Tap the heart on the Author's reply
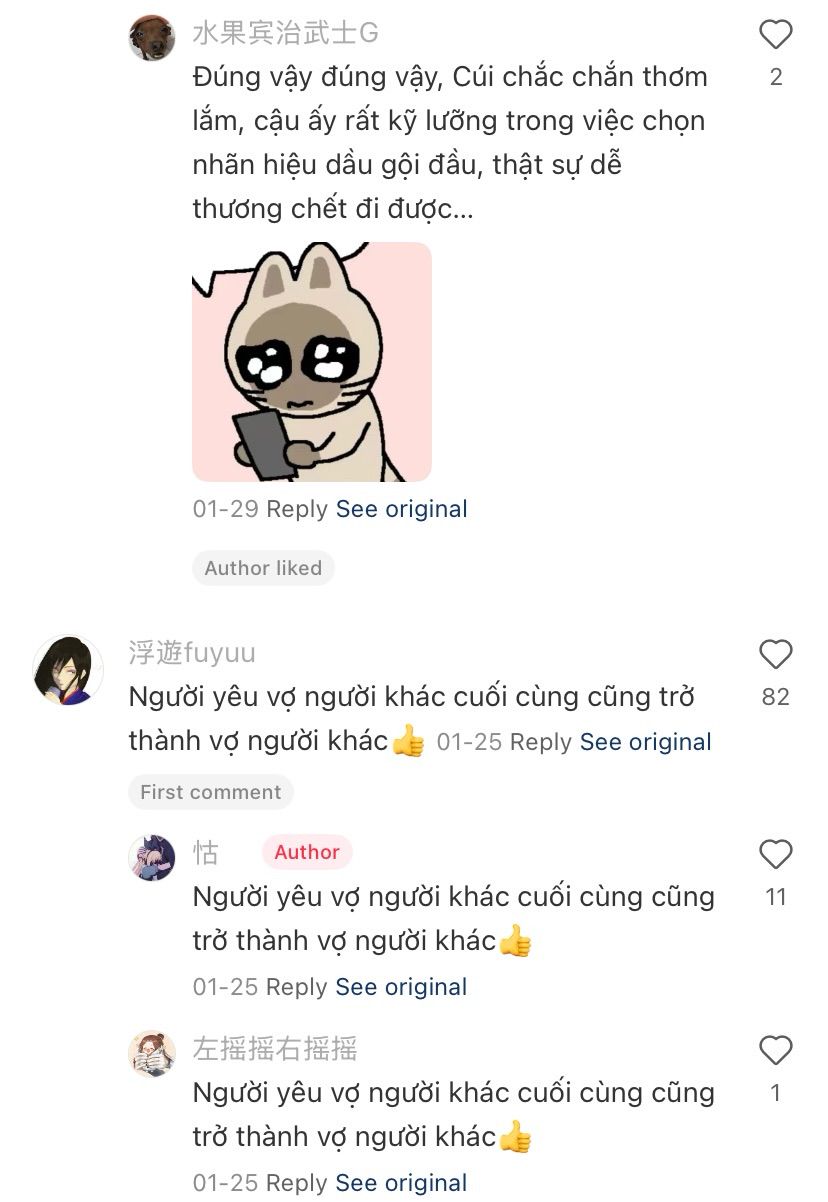 click(x=775, y=854)
